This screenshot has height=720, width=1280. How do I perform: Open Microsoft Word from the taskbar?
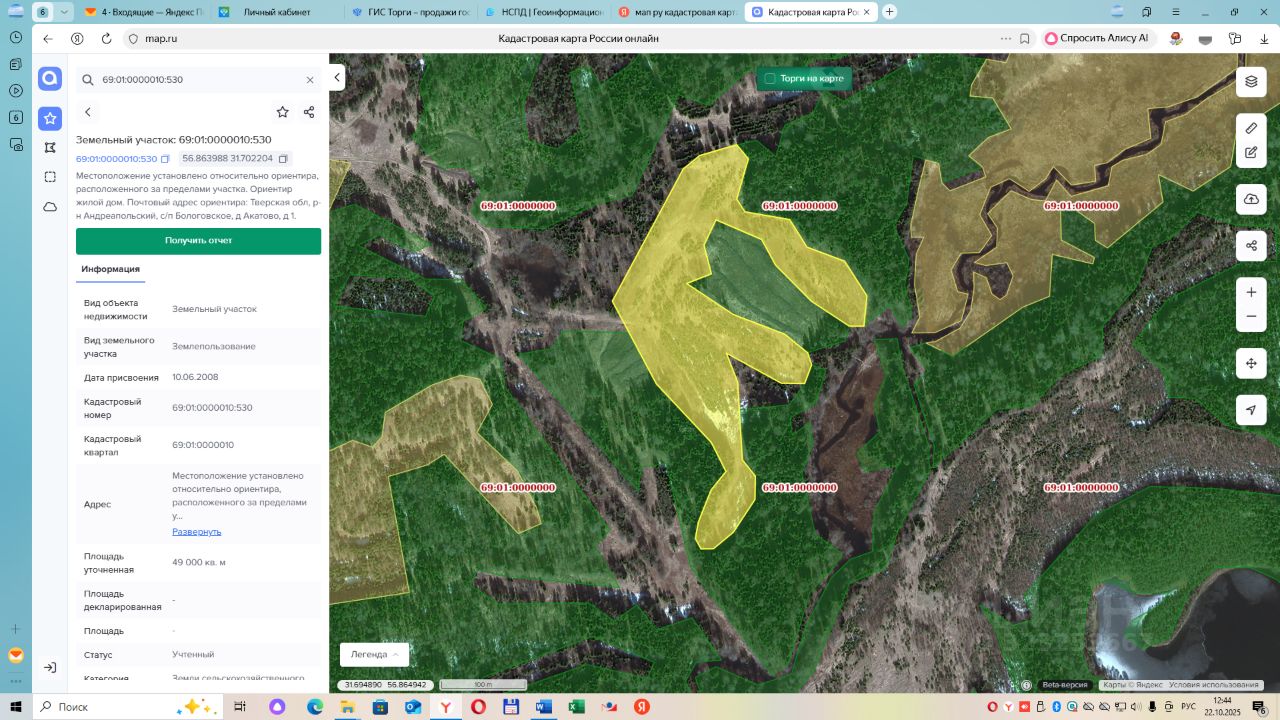(x=543, y=706)
